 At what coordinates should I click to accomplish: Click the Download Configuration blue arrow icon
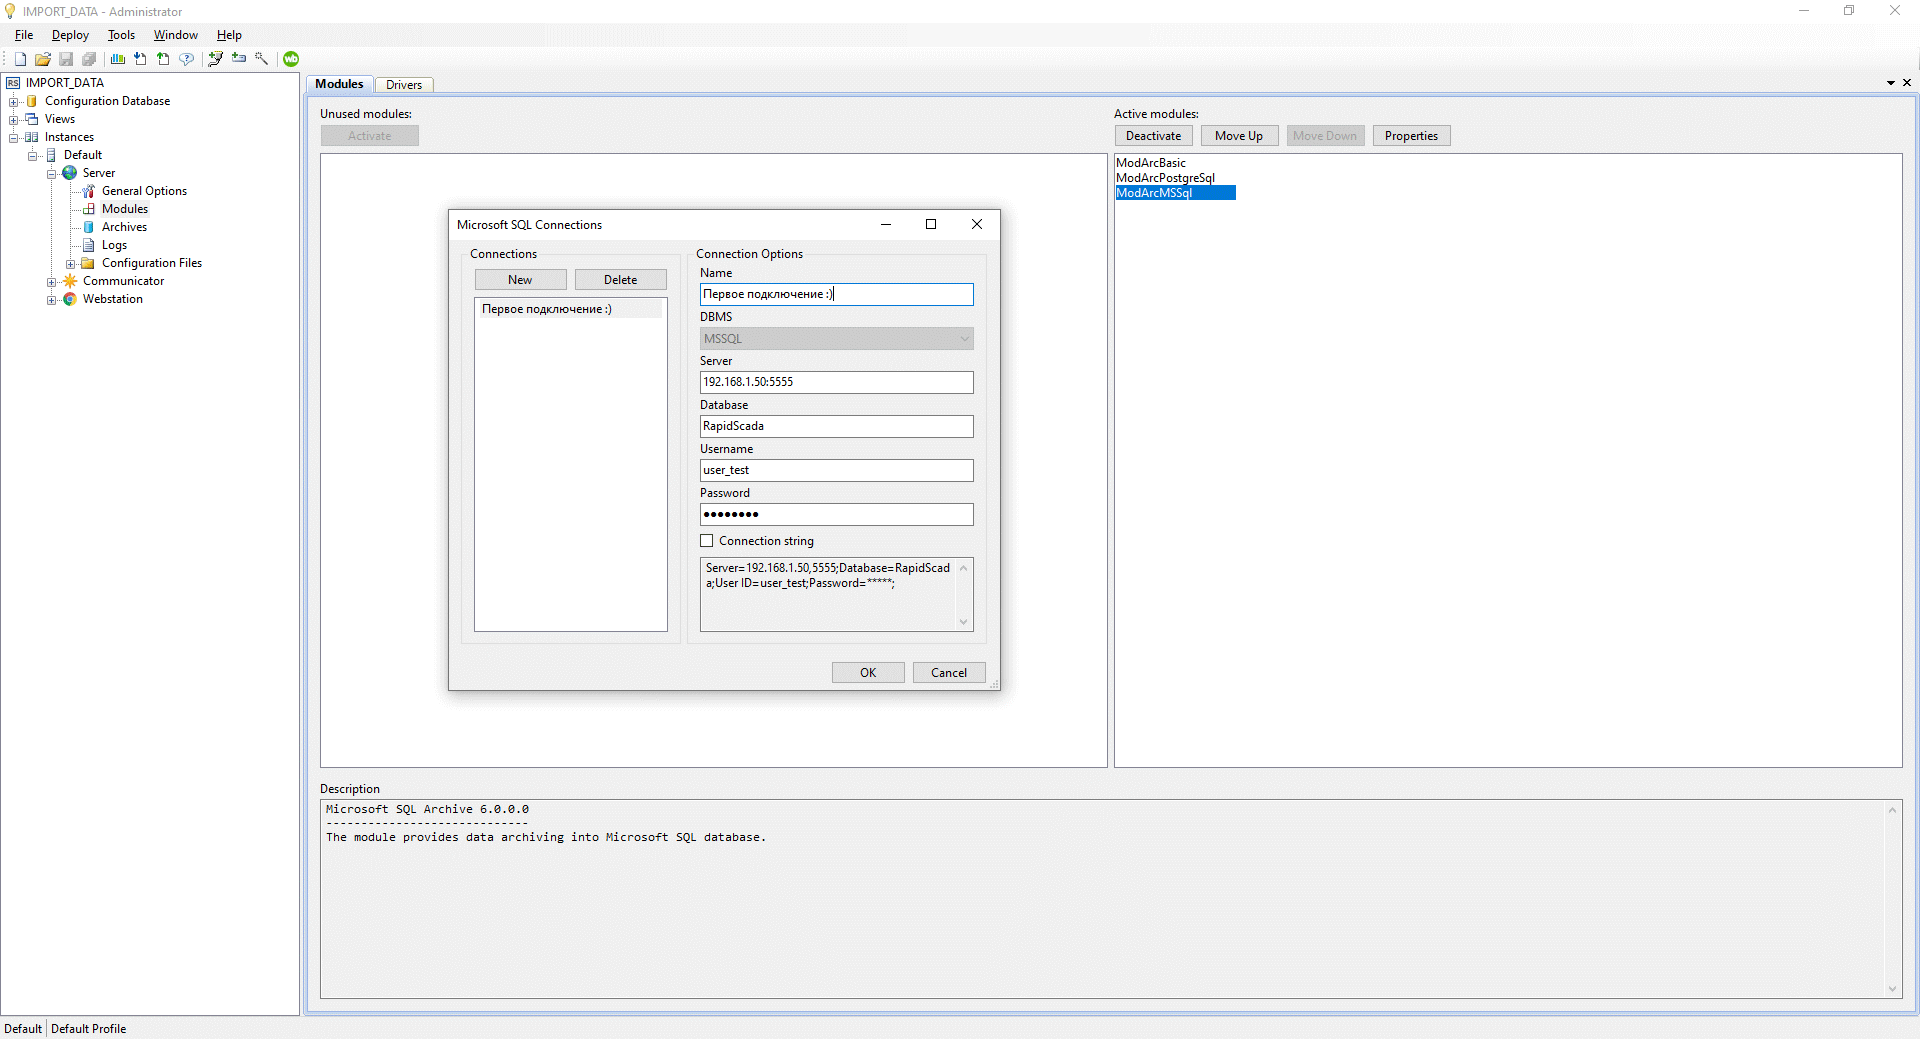tap(141, 59)
